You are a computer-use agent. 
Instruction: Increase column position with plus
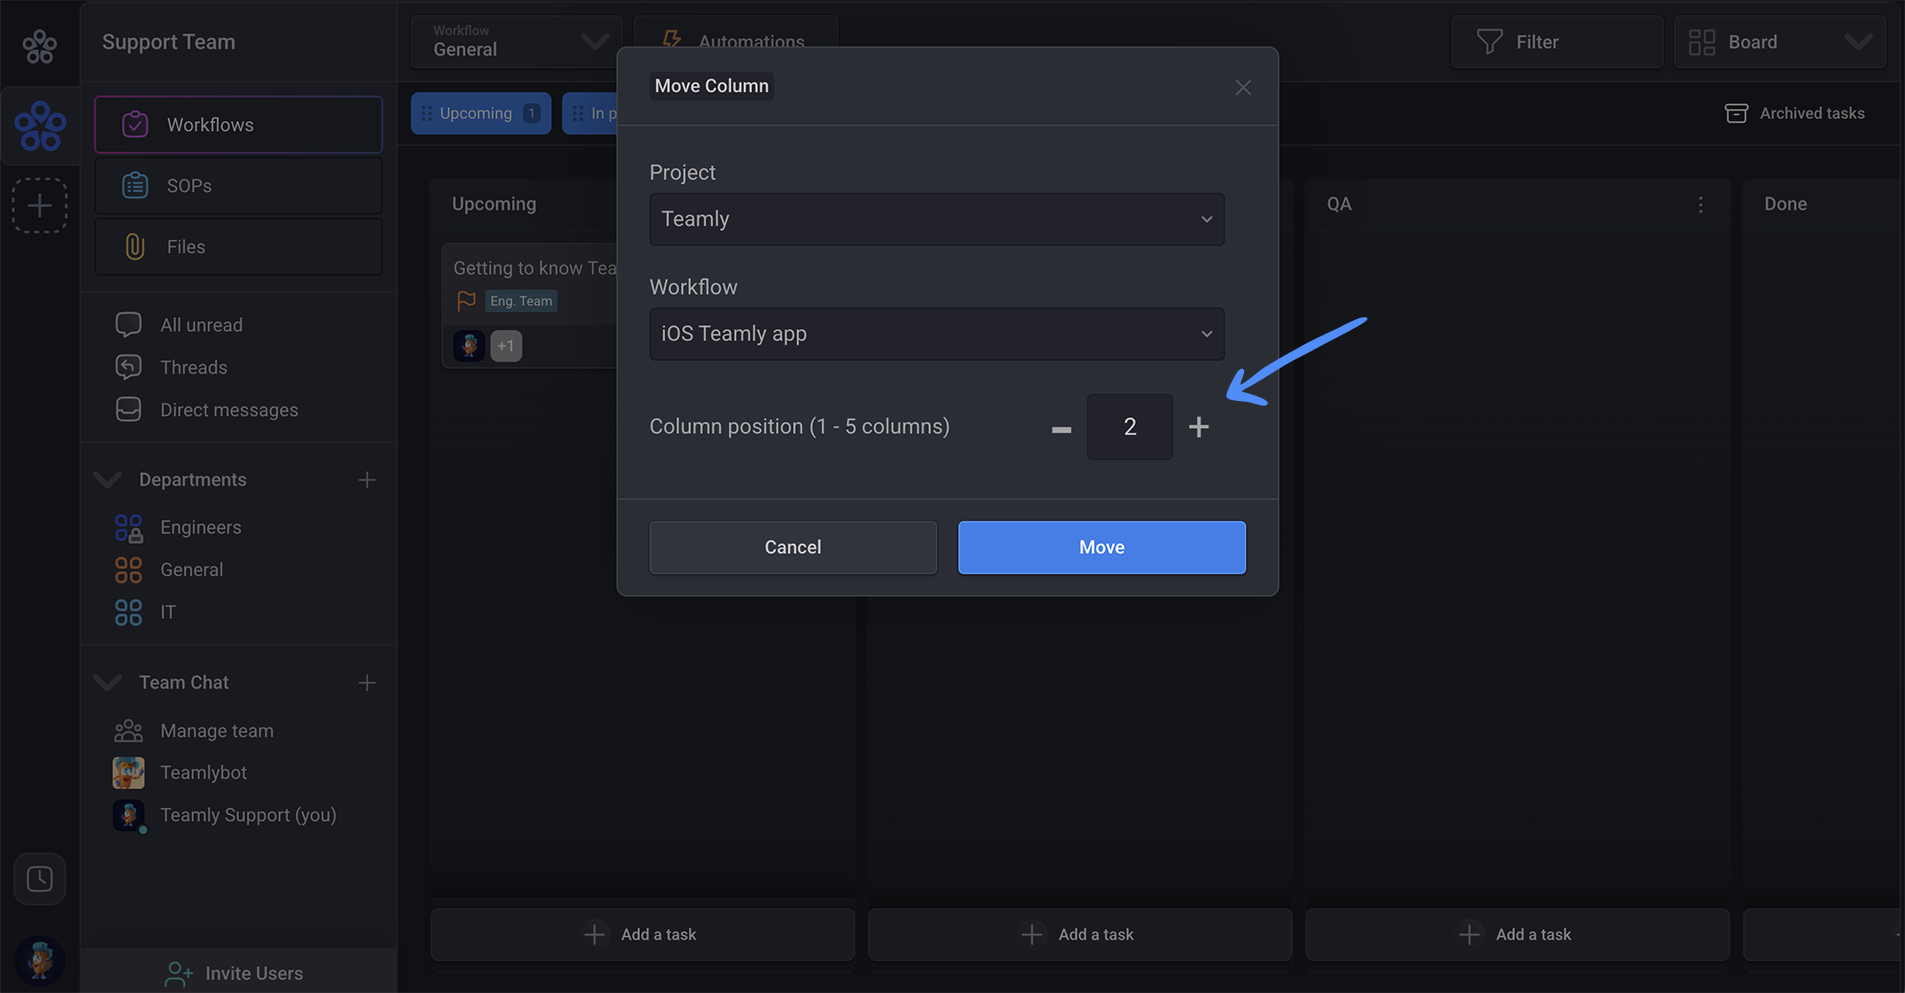click(1199, 427)
